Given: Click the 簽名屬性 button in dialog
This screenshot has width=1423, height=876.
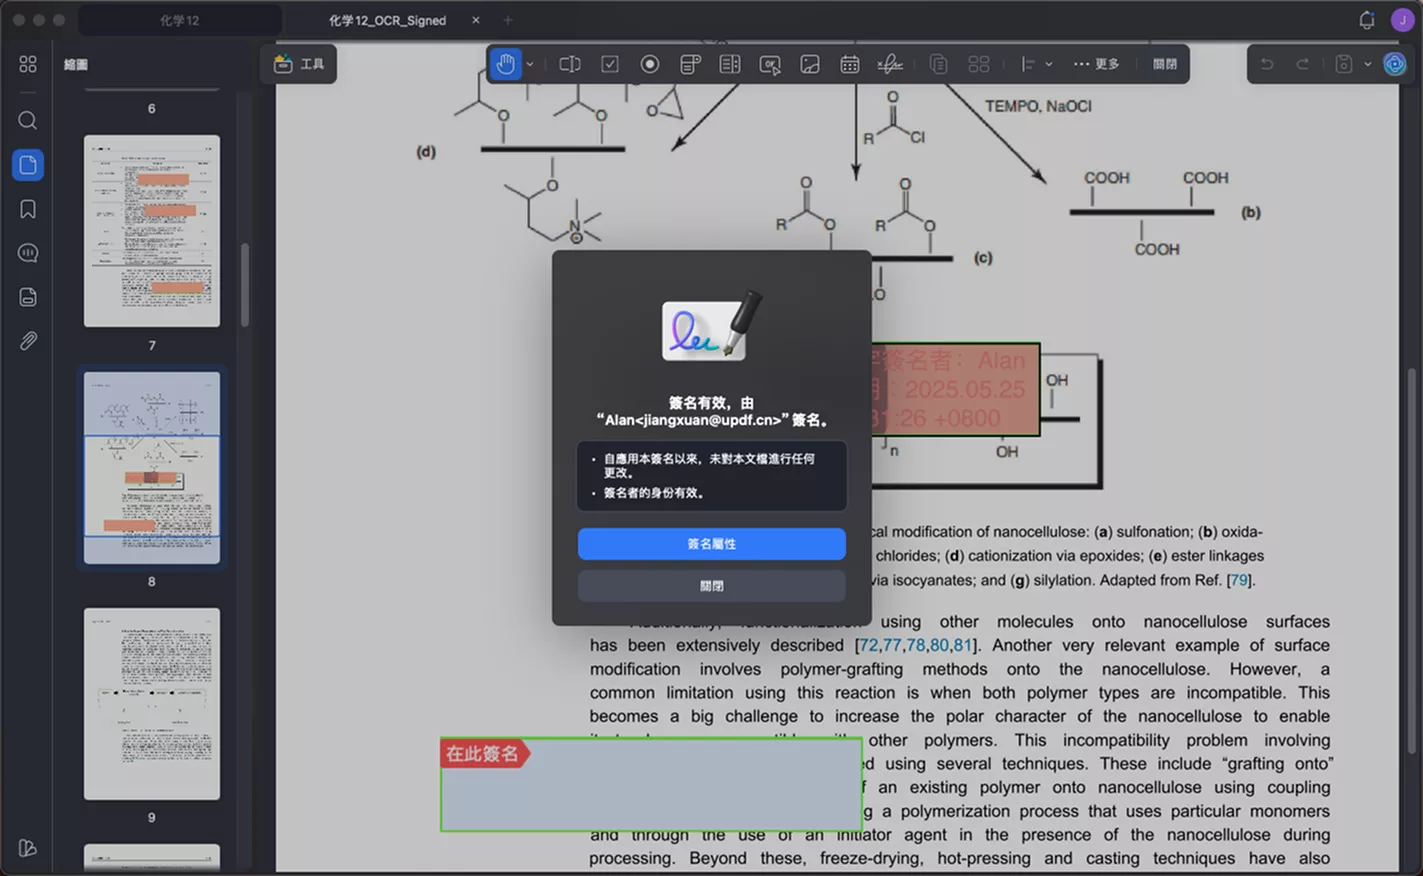Looking at the screenshot, I should pos(712,544).
